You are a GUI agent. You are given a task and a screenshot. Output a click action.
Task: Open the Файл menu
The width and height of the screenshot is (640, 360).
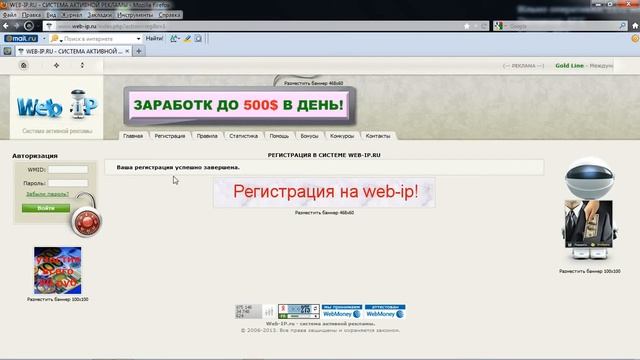[x=9, y=15]
